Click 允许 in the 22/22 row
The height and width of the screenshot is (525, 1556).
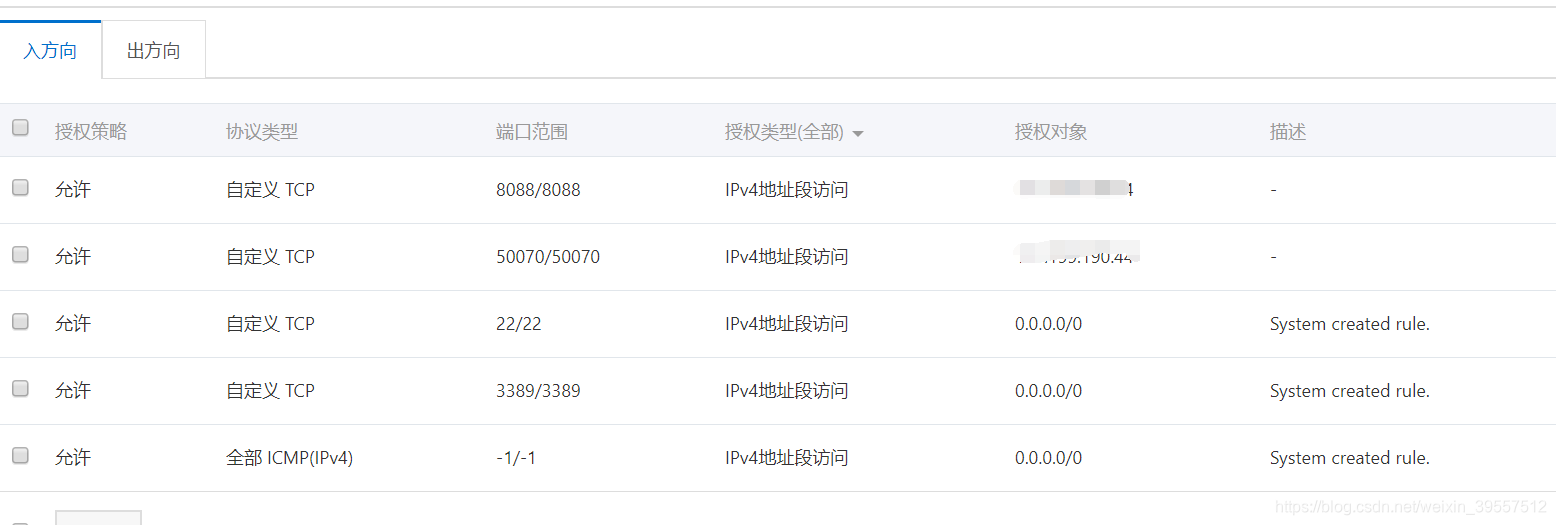[x=73, y=324]
